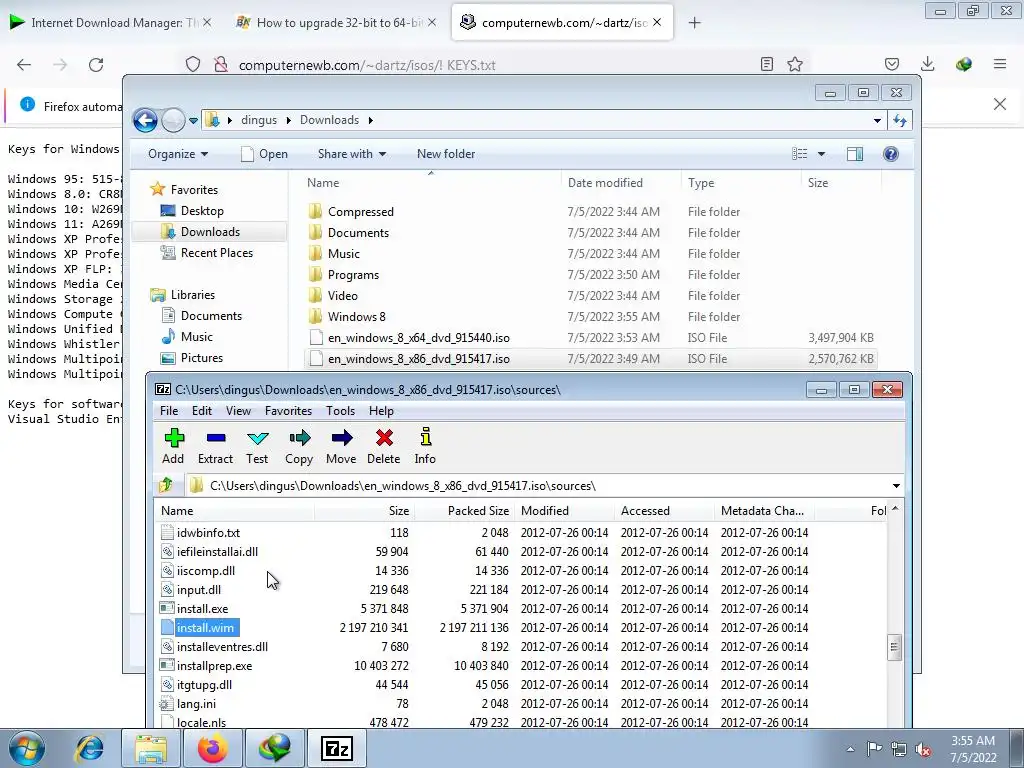The height and width of the screenshot is (768, 1024).
Task: Click Firefox icon on the taskbar
Action: (213, 748)
